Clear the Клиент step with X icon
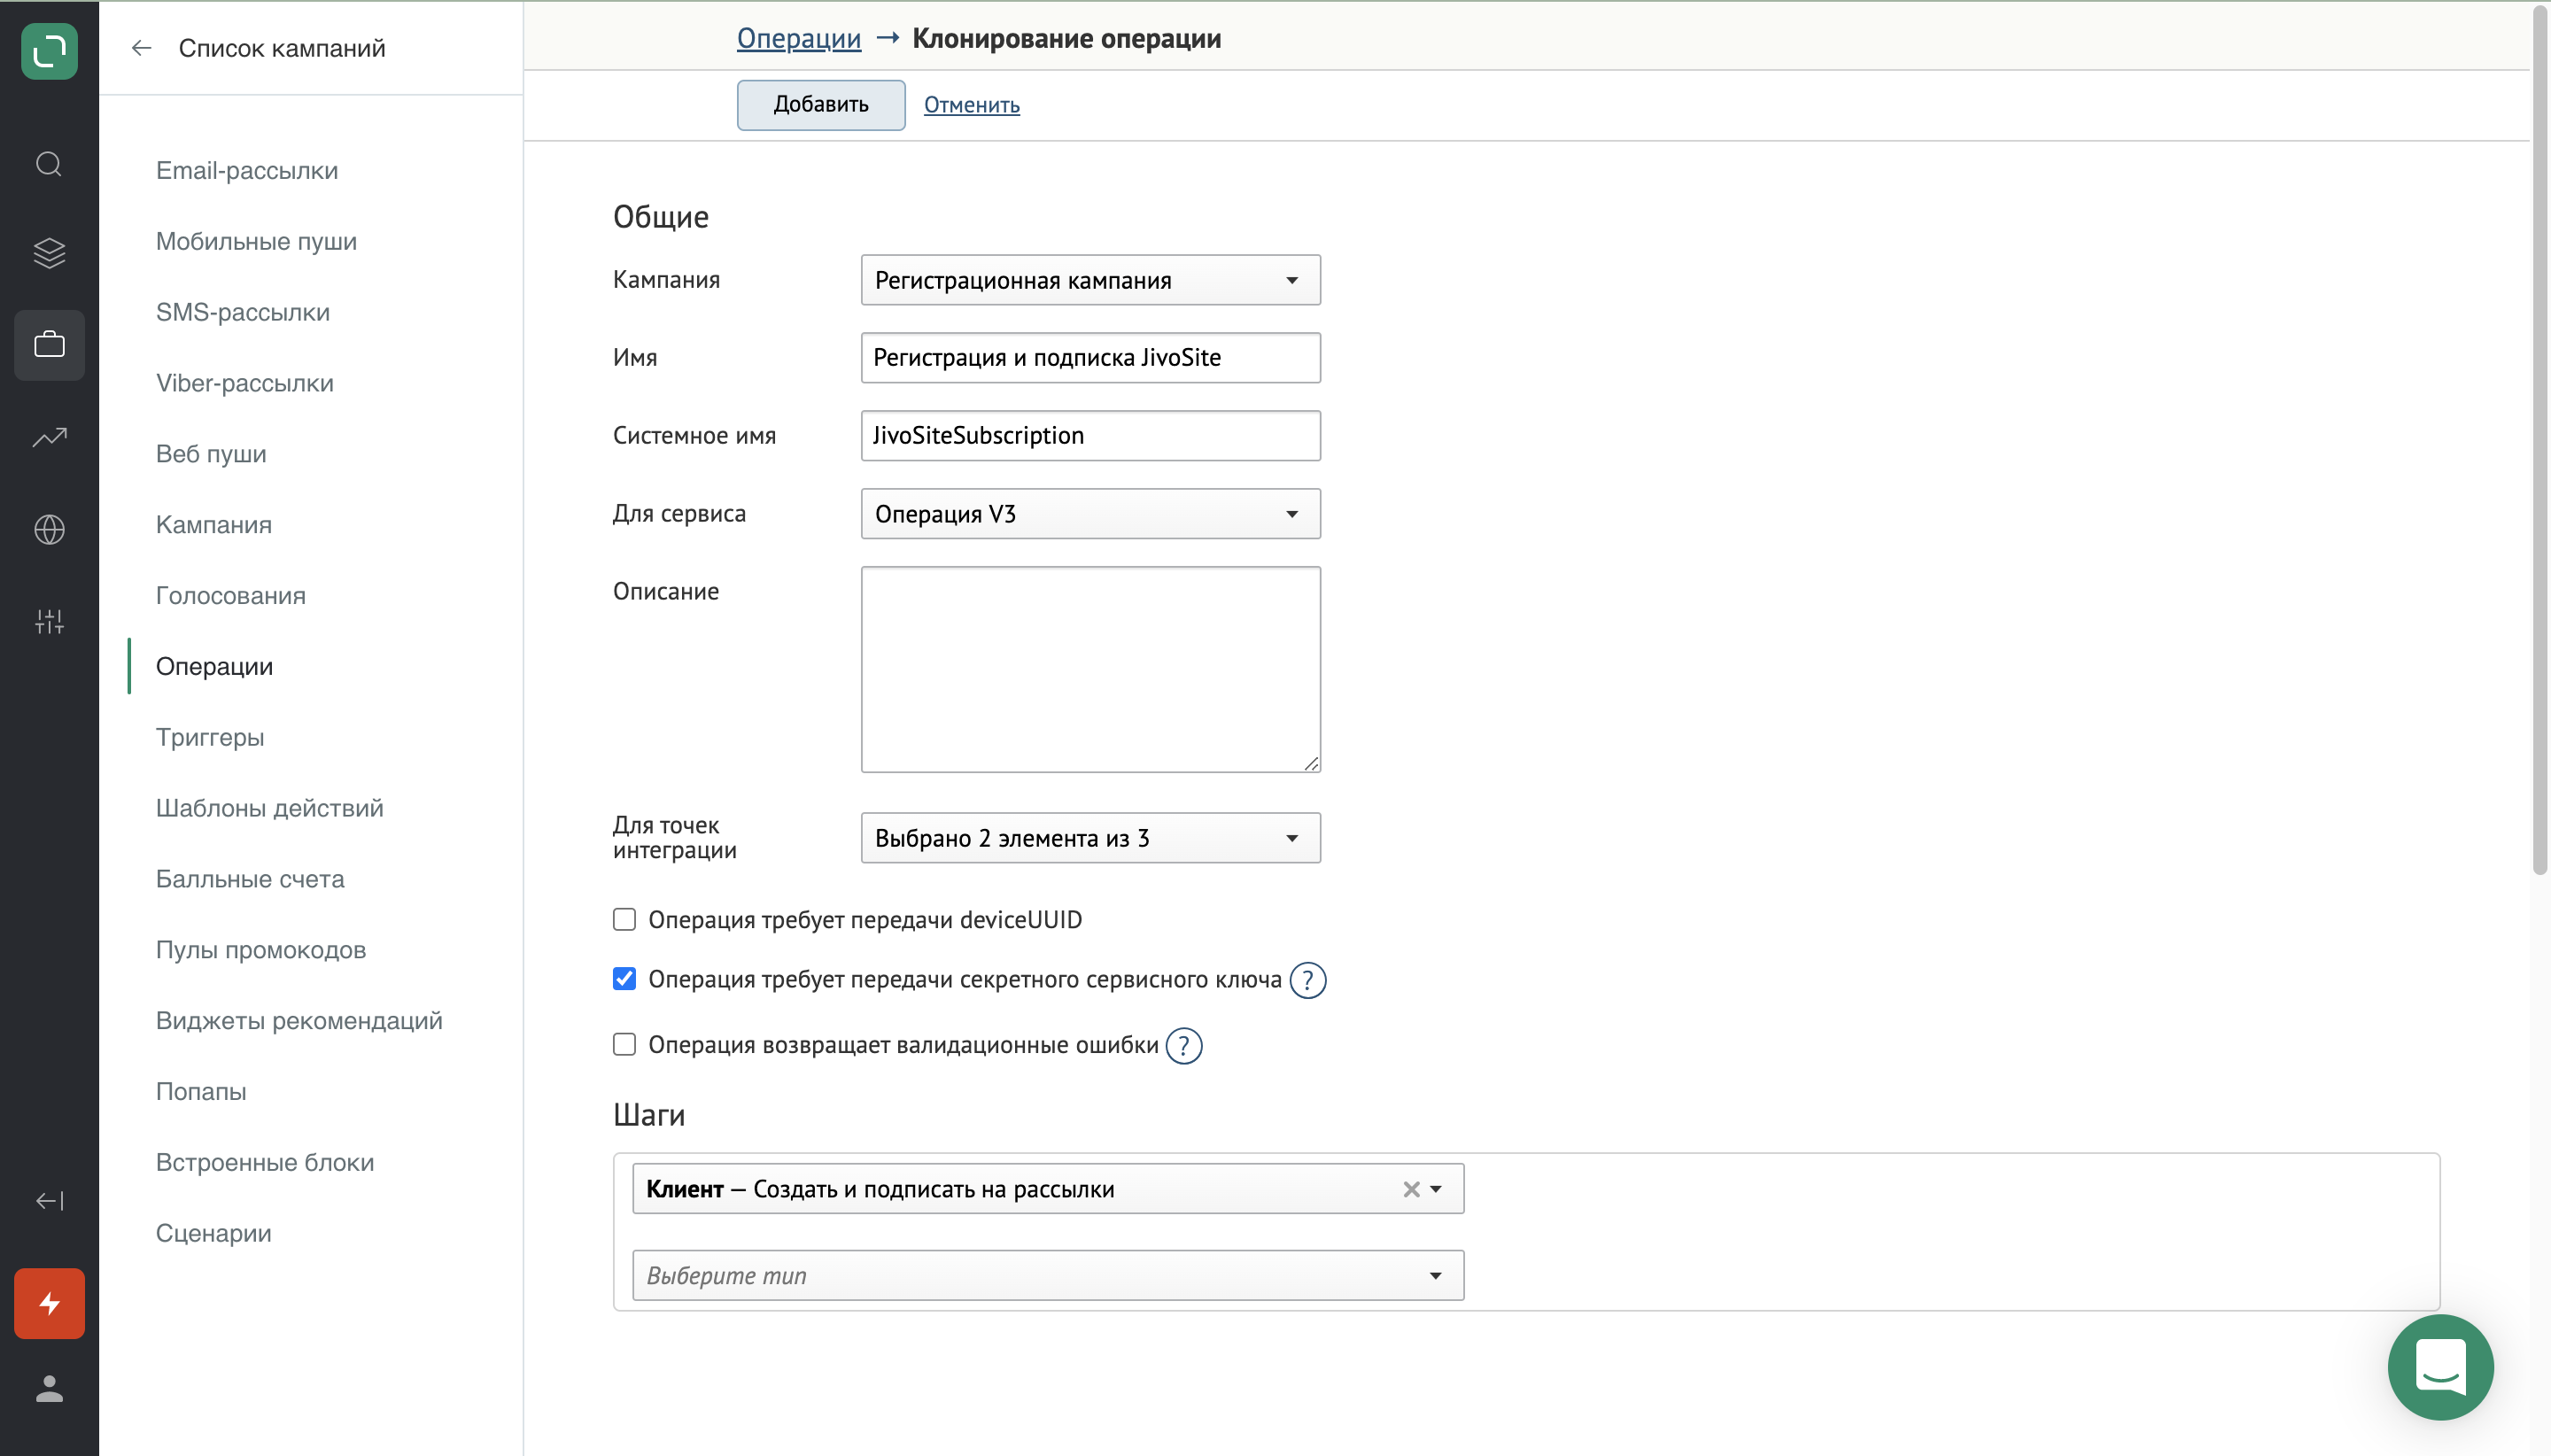This screenshot has width=2551, height=1456. (1411, 1189)
